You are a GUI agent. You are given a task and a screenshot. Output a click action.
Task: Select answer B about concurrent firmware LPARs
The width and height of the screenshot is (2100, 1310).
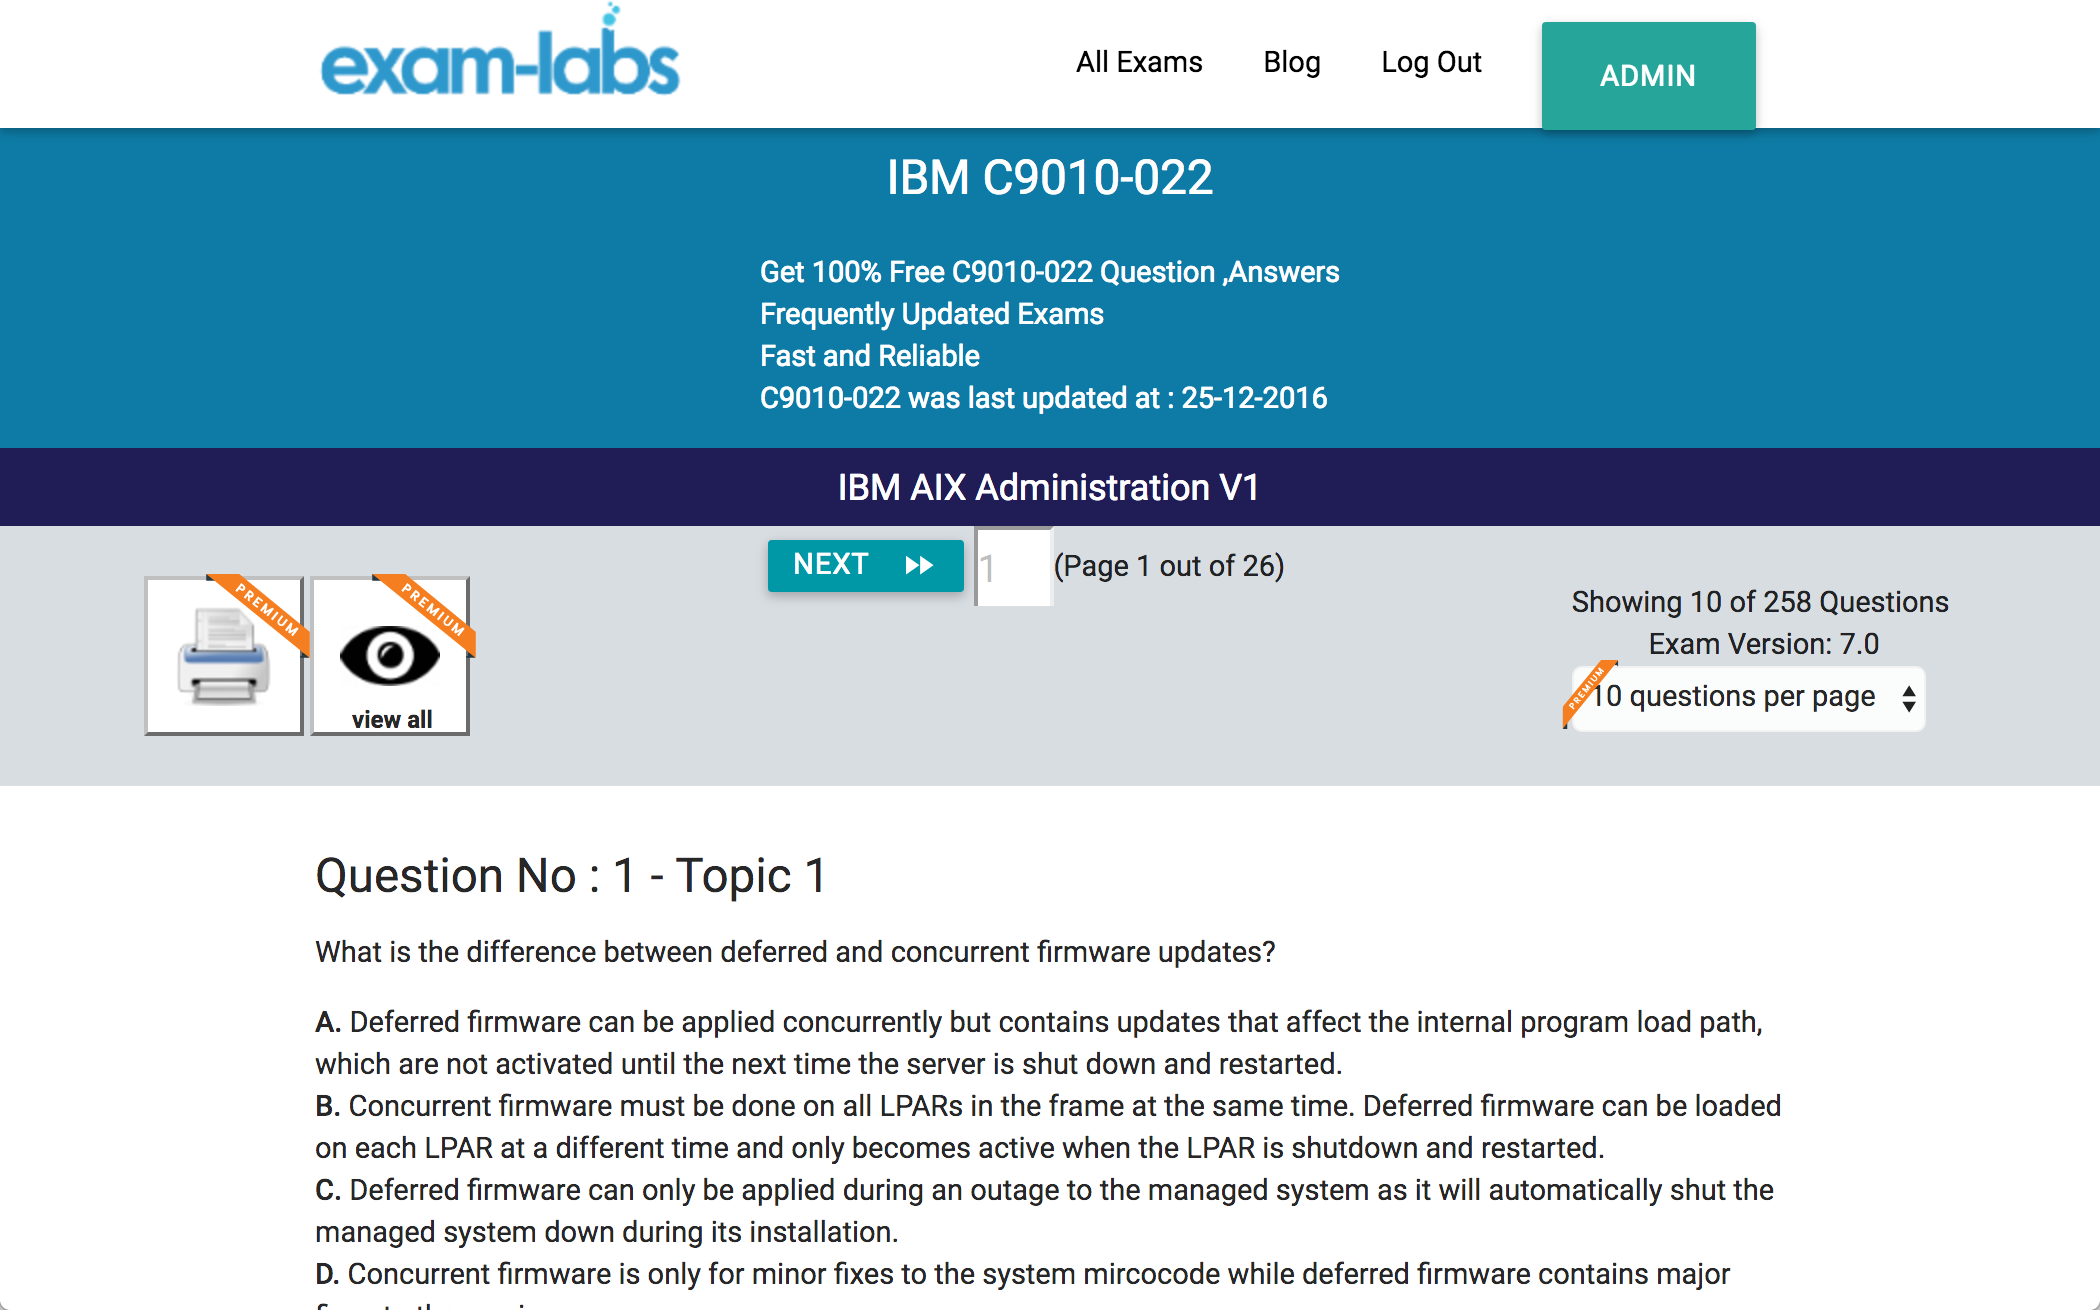click(1048, 1127)
